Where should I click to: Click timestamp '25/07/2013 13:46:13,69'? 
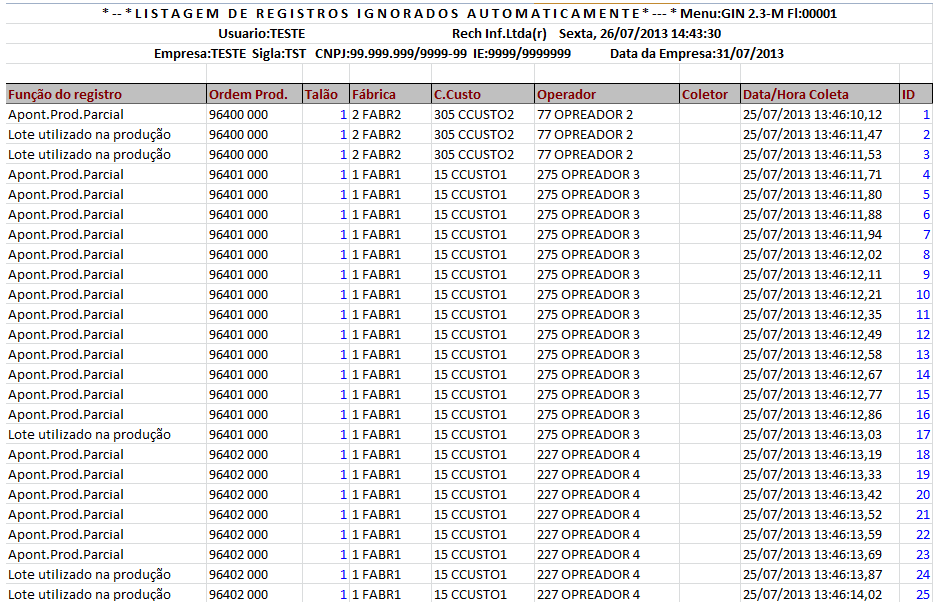pos(812,555)
